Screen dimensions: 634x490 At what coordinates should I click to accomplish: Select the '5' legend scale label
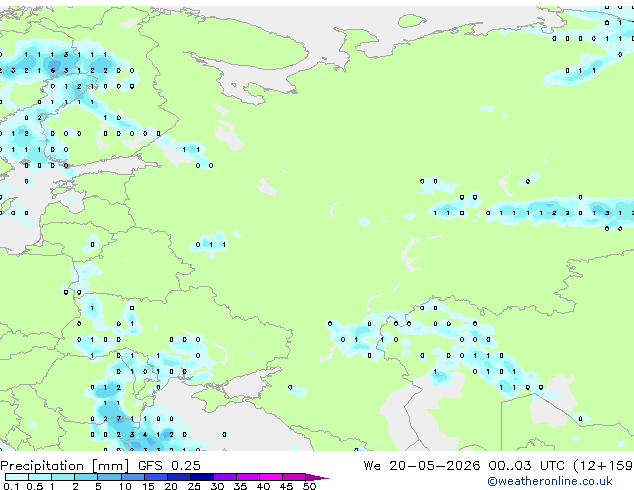coord(98,486)
